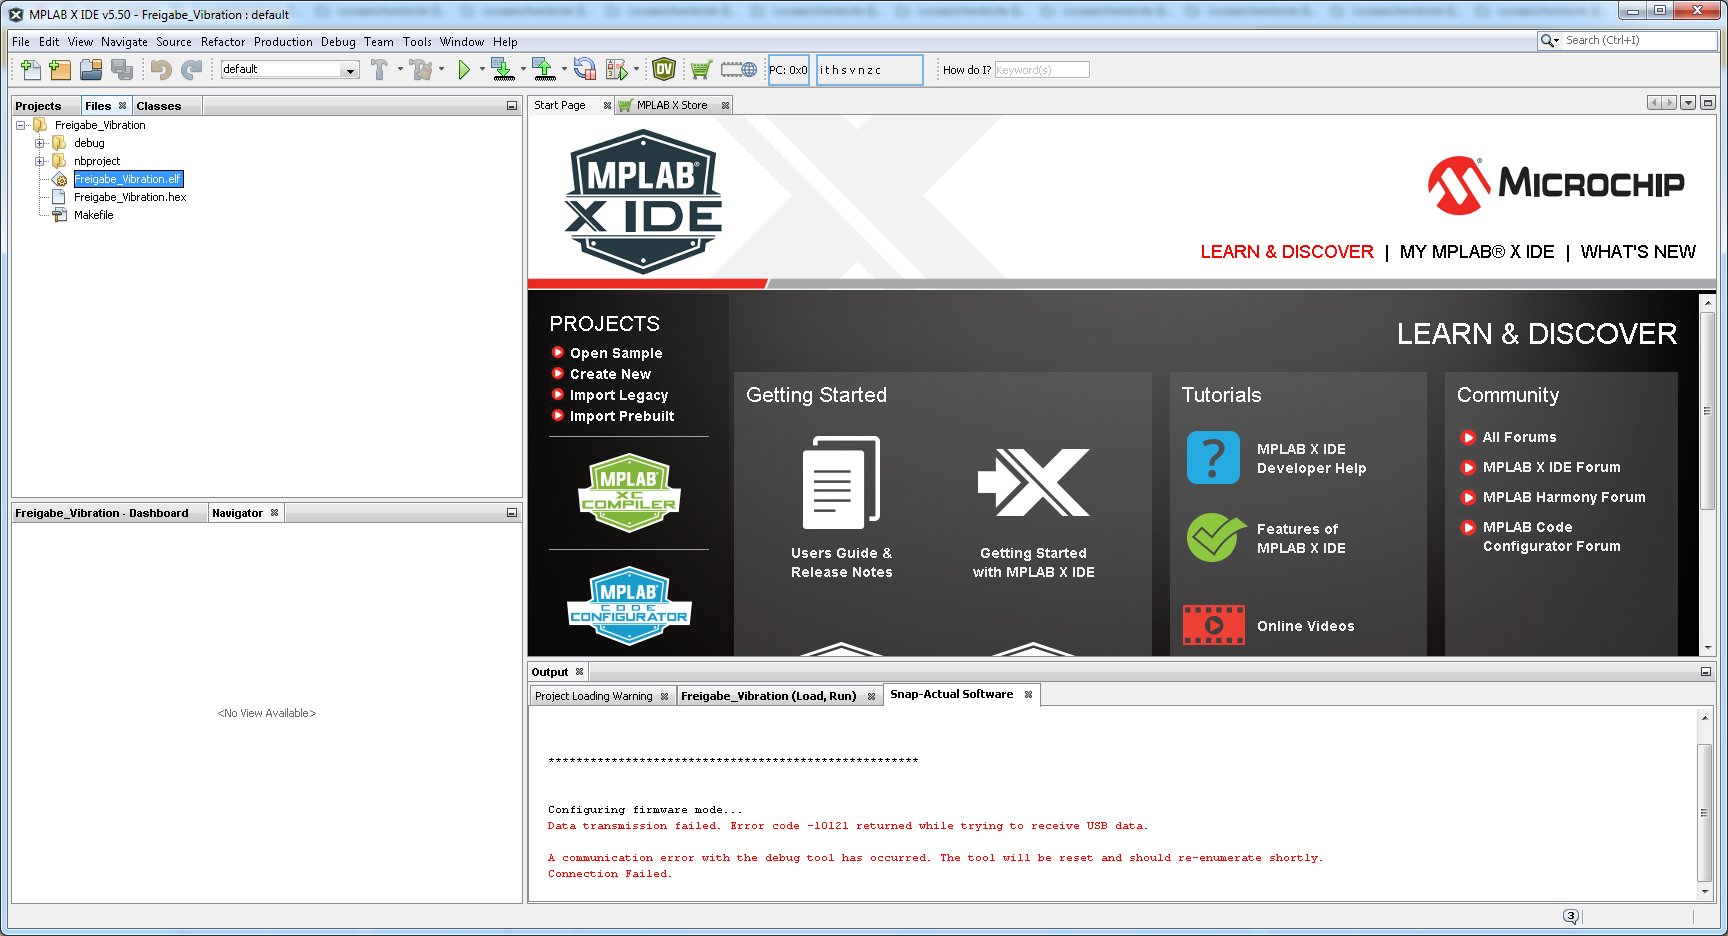This screenshot has height=936, width=1728.
Task: Click the Developer Help question mark icon
Action: pos(1213,457)
